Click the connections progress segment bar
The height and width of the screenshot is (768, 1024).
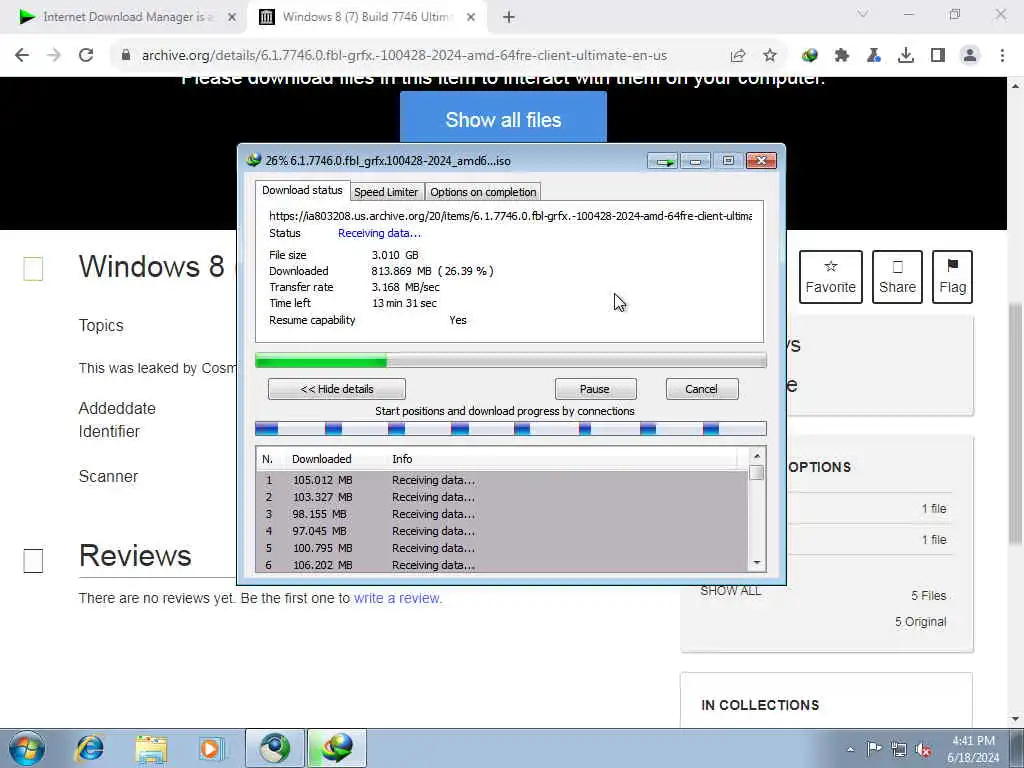click(x=510, y=428)
